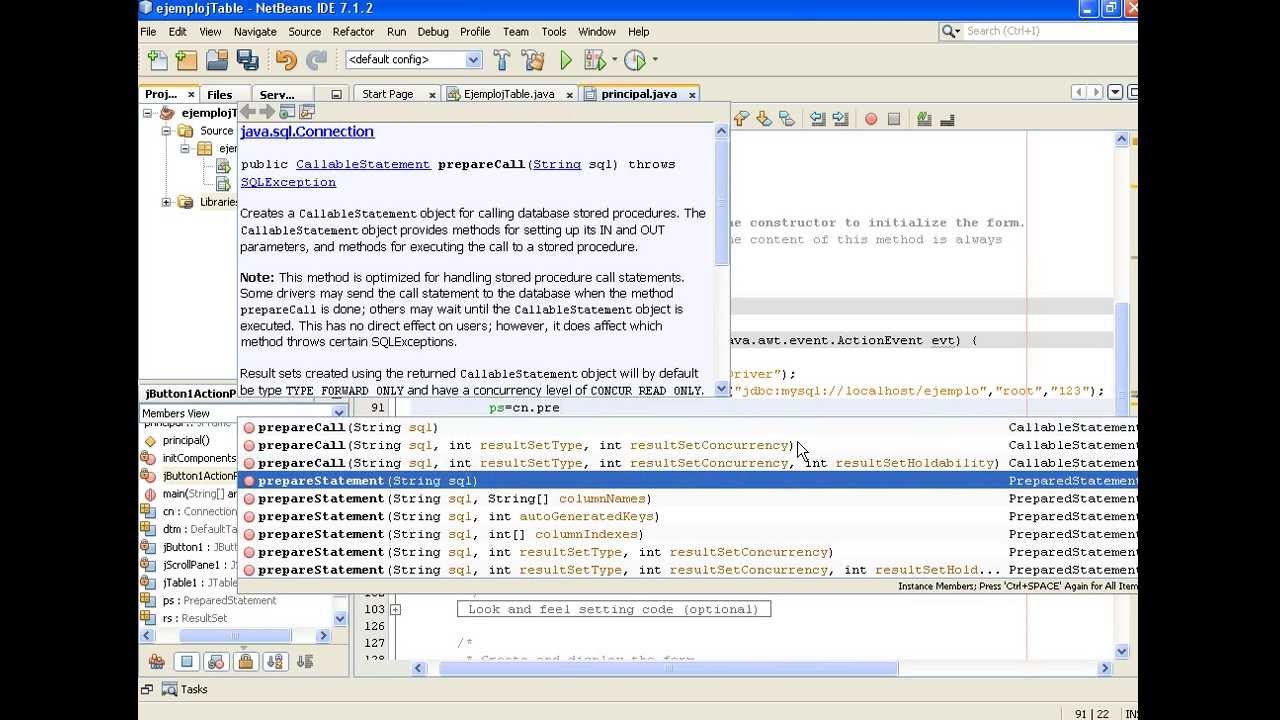Image resolution: width=1280 pixels, height=720 pixels.
Task: Expand code fold at line 103
Action: (x=396, y=609)
